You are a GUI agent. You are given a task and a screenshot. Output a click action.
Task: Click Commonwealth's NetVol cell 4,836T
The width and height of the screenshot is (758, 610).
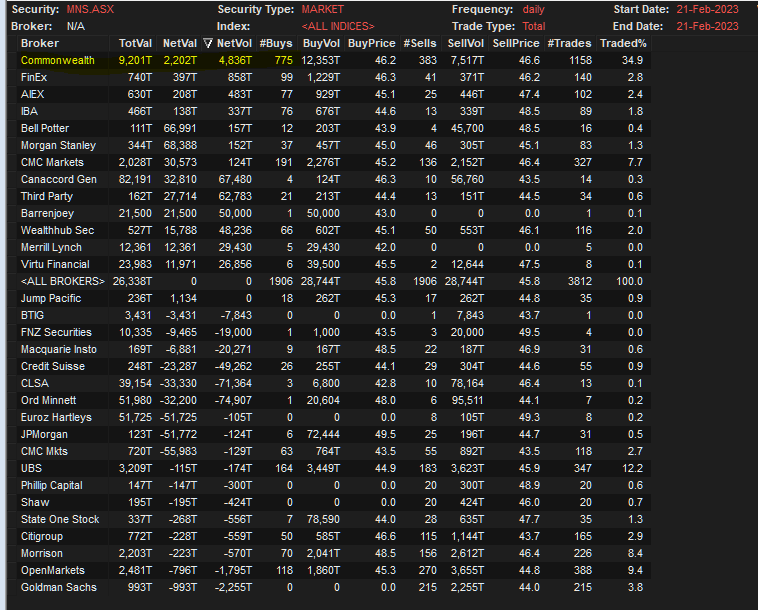235,60
